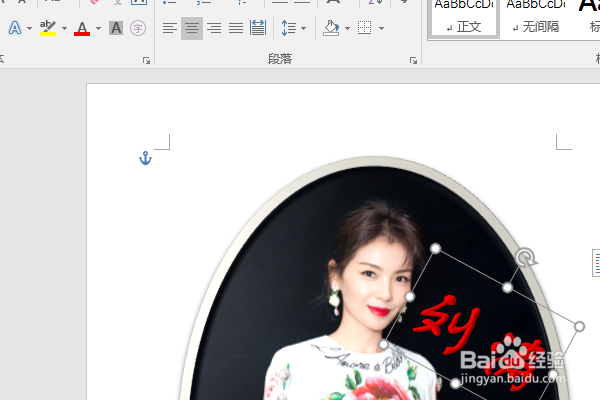Open the Text Effects button (outlined blue A)
Image resolution: width=600 pixels, height=400 pixels.
pos(15,28)
